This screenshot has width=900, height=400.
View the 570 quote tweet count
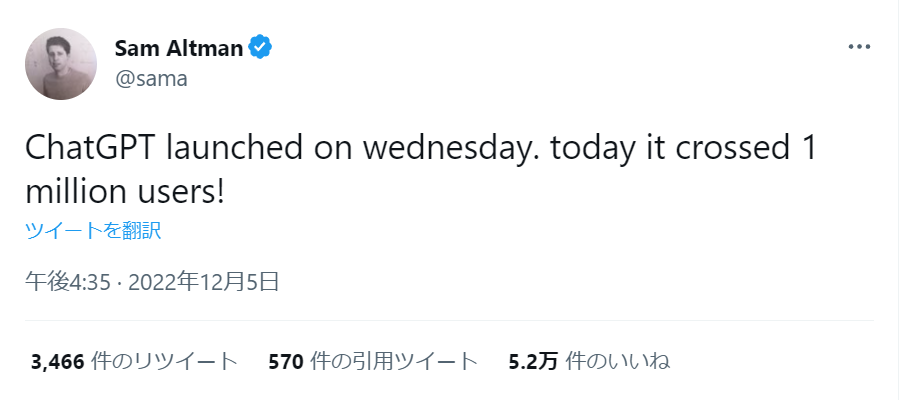coord(285,362)
